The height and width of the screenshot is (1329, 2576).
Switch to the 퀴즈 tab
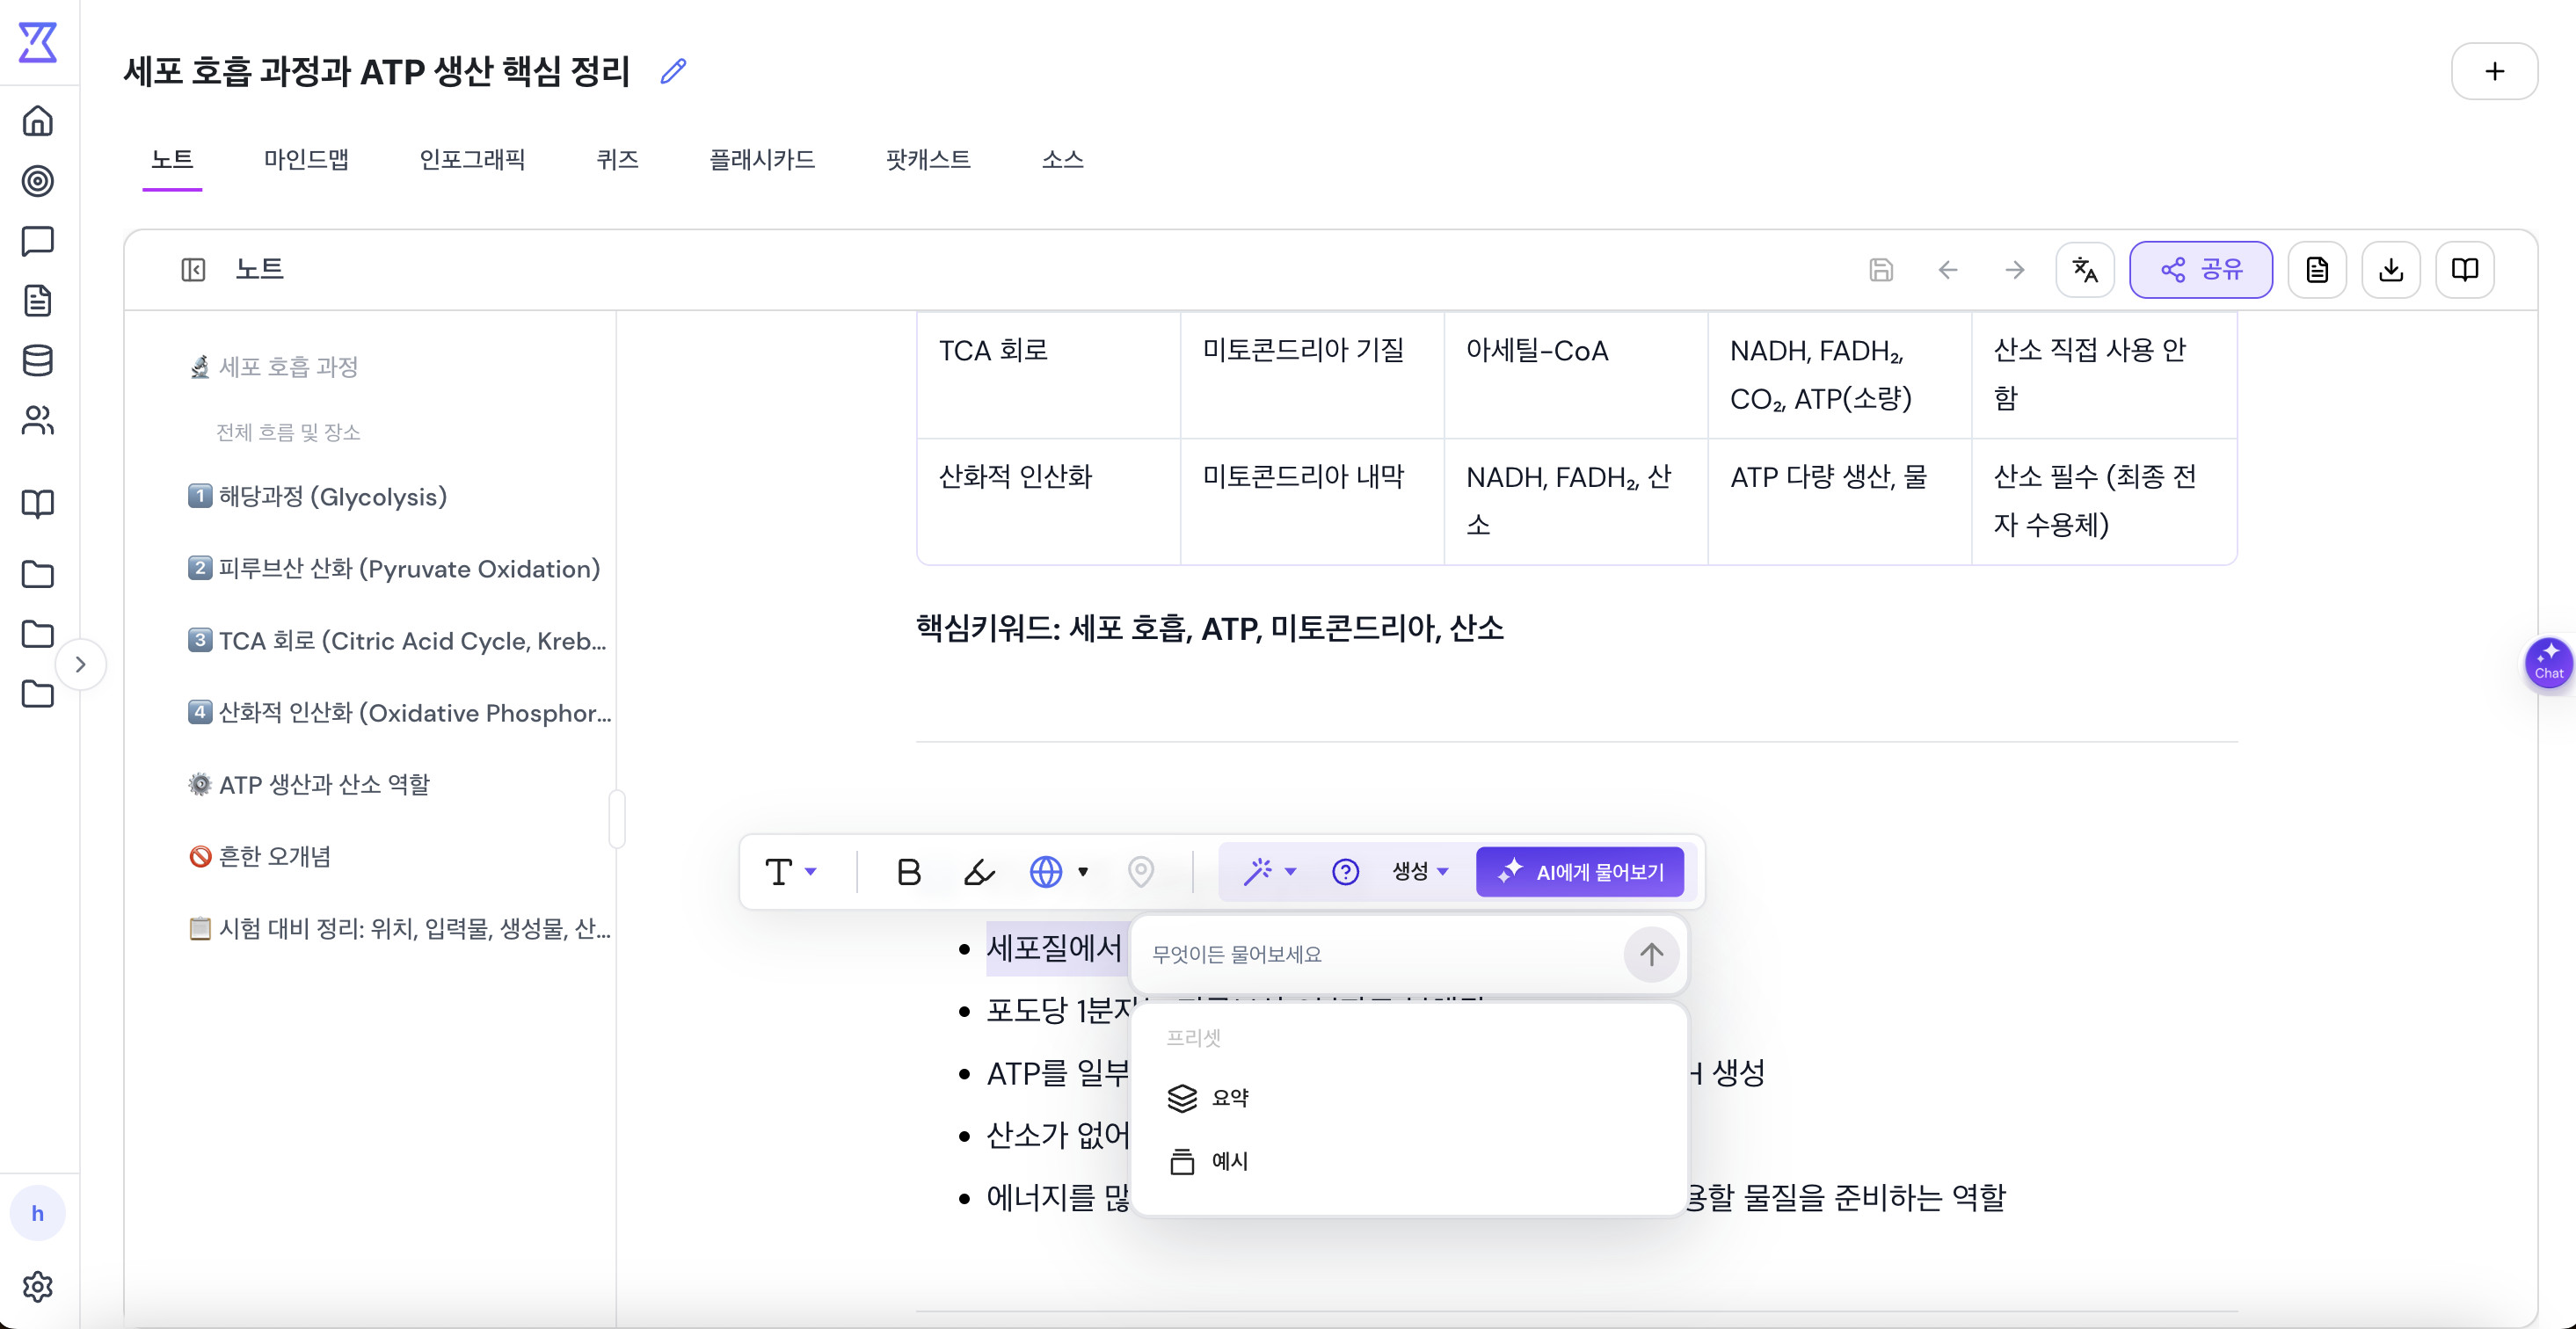coord(617,160)
